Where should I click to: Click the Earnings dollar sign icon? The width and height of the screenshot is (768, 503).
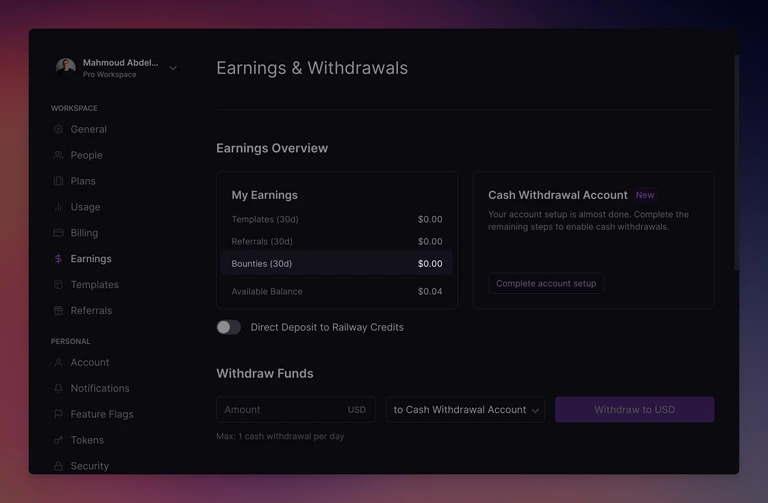(x=58, y=259)
